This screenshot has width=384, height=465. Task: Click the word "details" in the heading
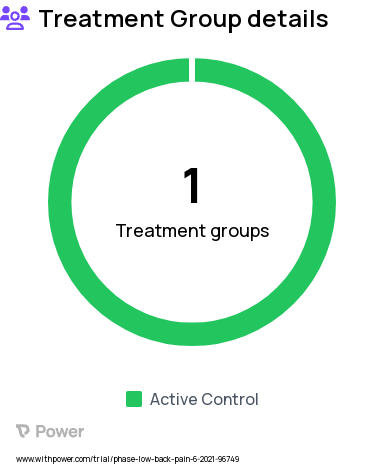coord(288,19)
